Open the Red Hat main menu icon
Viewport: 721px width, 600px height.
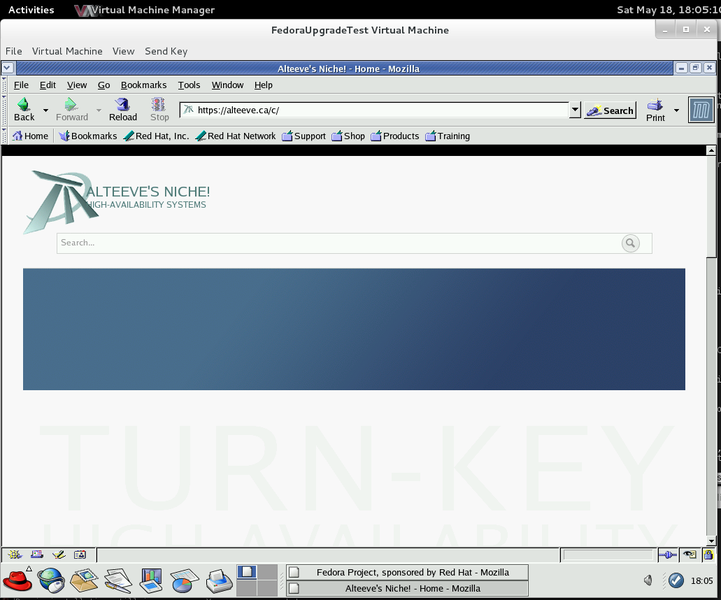tap(17, 579)
